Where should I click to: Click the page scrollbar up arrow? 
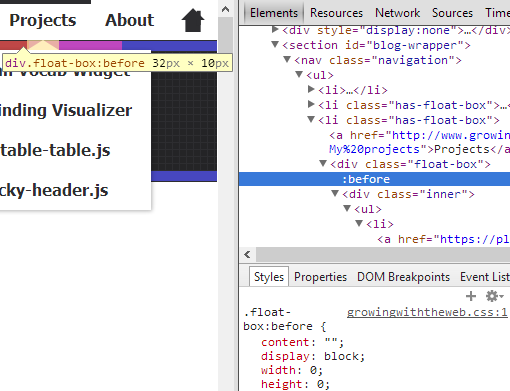(x=225, y=9)
